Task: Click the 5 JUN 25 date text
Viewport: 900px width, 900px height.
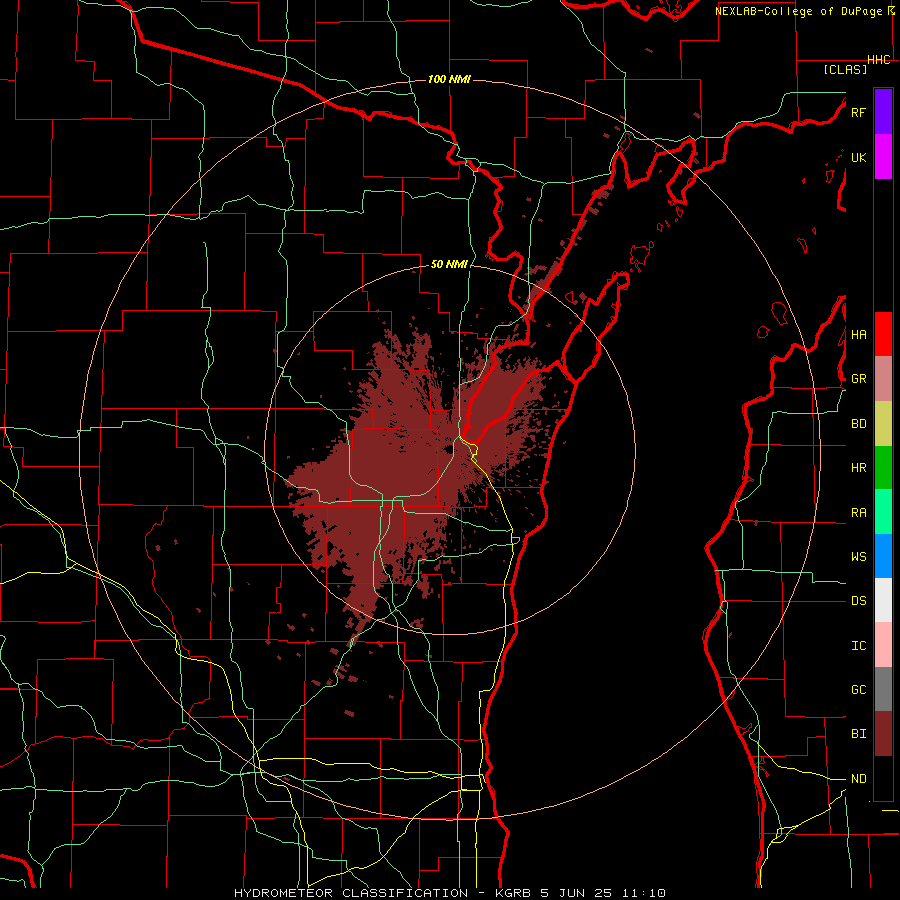Action: click(577, 893)
